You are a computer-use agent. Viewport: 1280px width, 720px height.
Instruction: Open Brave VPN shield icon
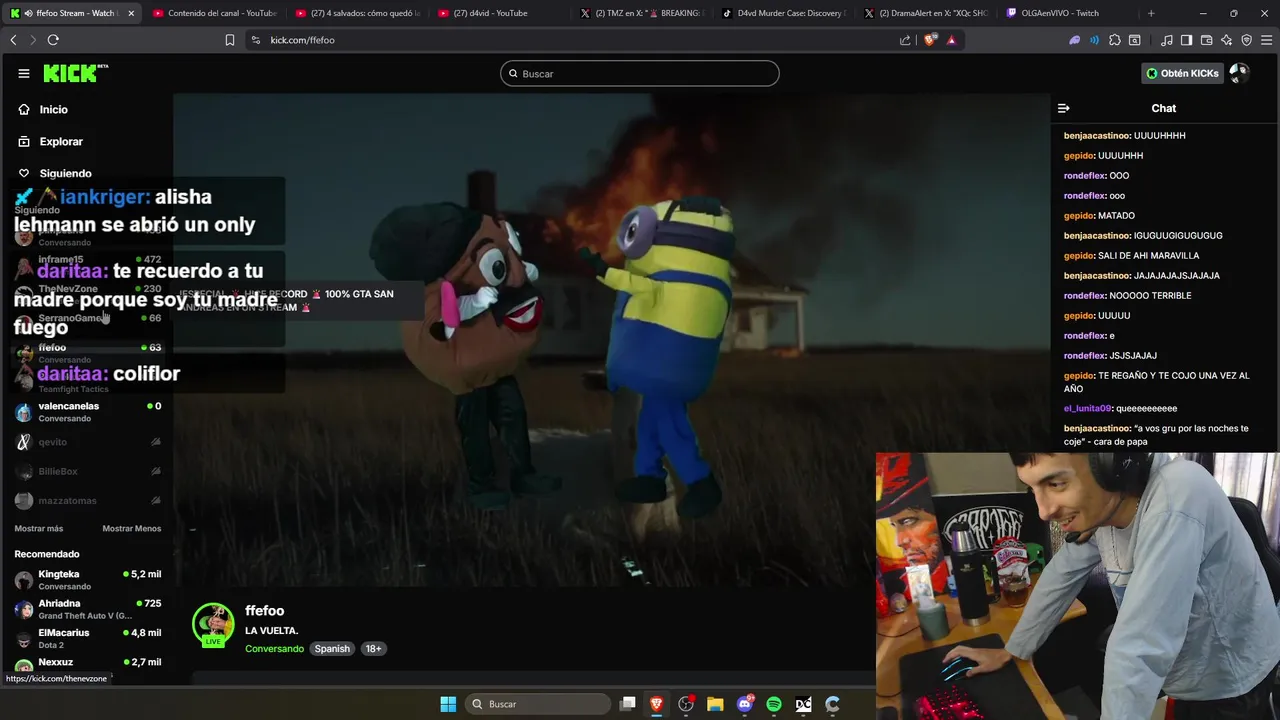[x=1246, y=40]
